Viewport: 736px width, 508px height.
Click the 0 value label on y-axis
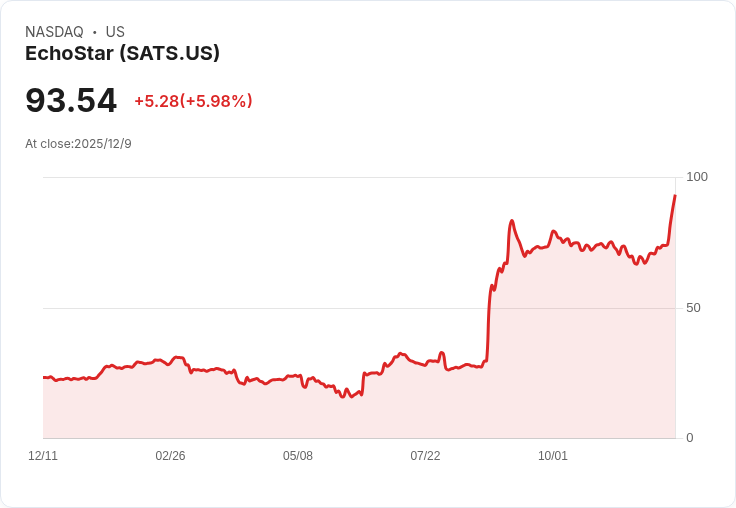[x=690, y=438]
